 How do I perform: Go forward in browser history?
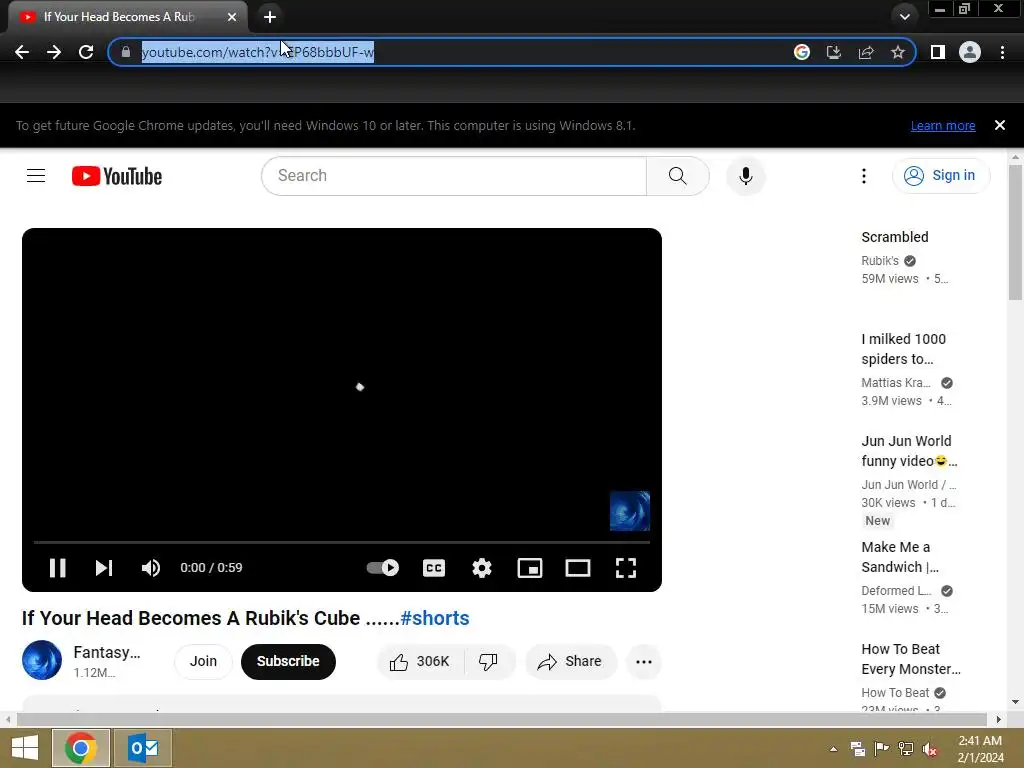[x=54, y=52]
